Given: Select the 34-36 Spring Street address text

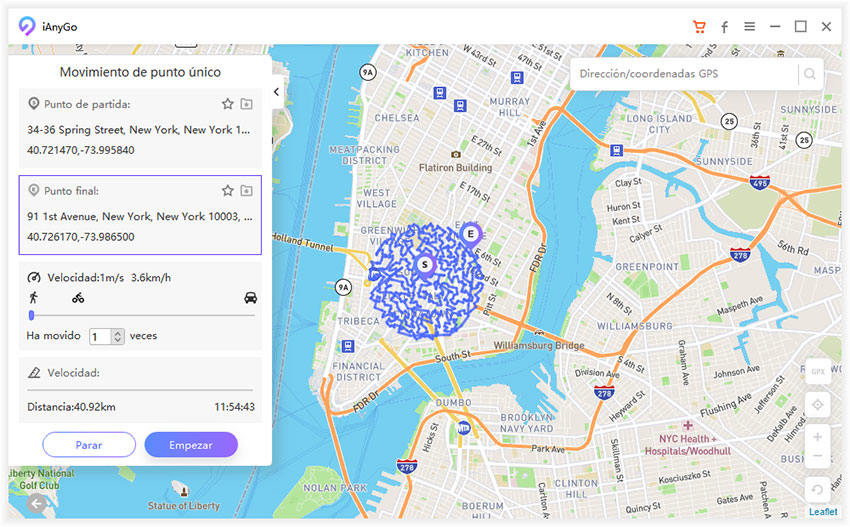Looking at the screenshot, I should coord(139,130).
